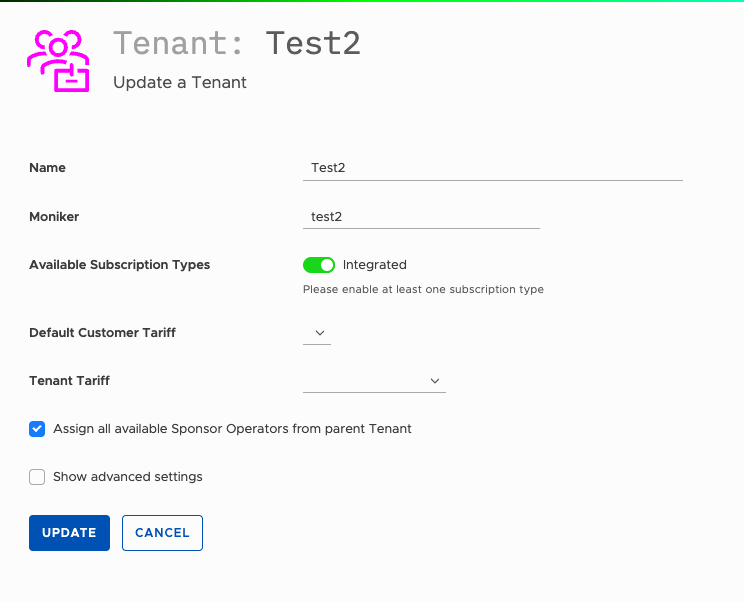Screen dimensions: 744x602
Task: Click the Assign all available Sponsor Operators label
Action: point(232,429)
